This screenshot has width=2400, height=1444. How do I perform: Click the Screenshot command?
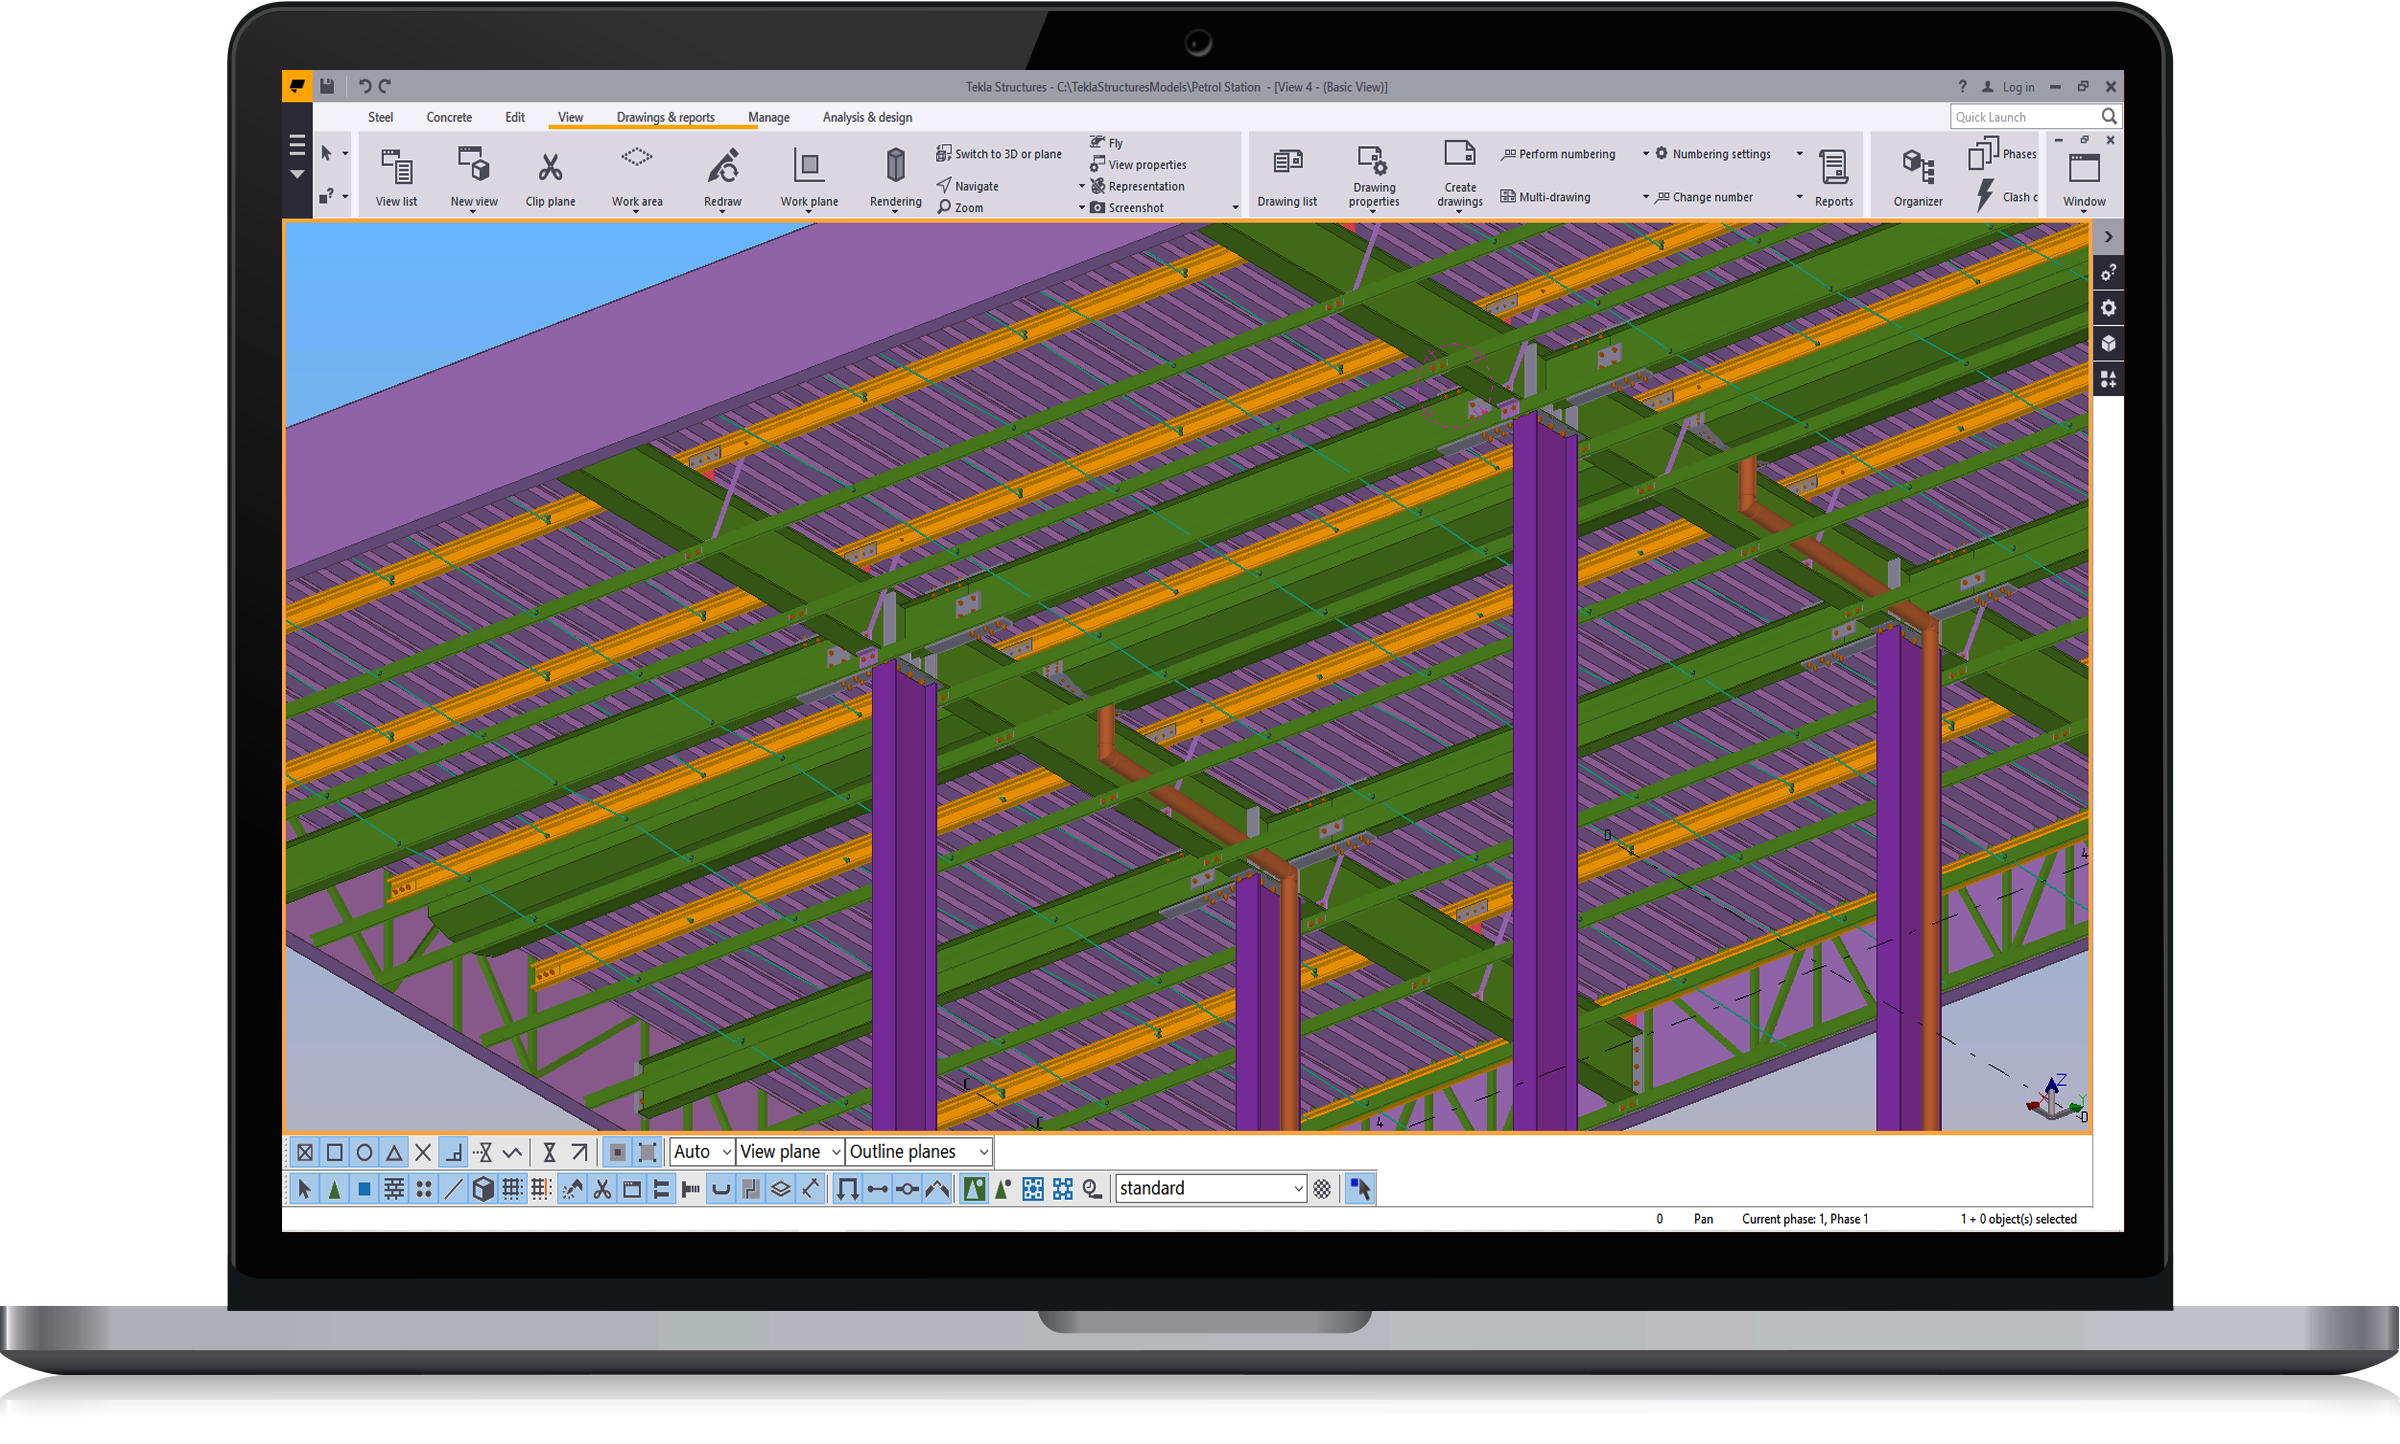point(1127,207)
